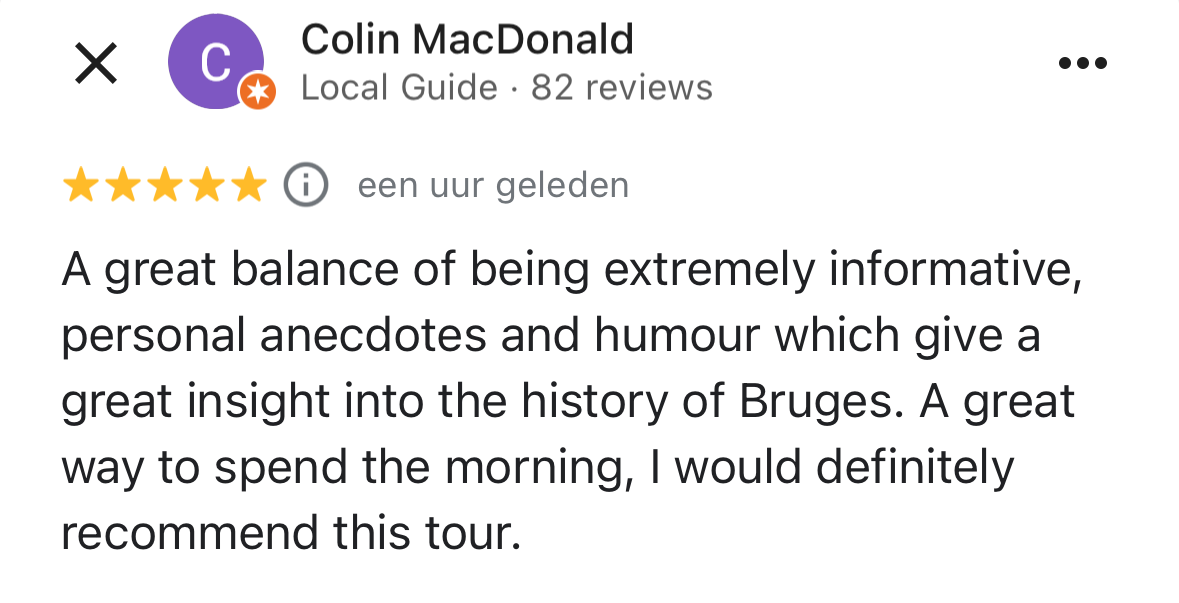Click the middle star of the rating
The height and width of the screenshot is (603, 1179).
click(x=163, y=184)
